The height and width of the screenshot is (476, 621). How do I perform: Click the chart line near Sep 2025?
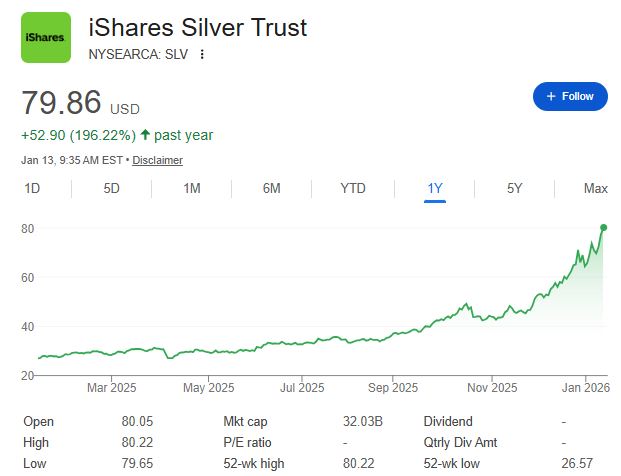click(x=392, y=335)
